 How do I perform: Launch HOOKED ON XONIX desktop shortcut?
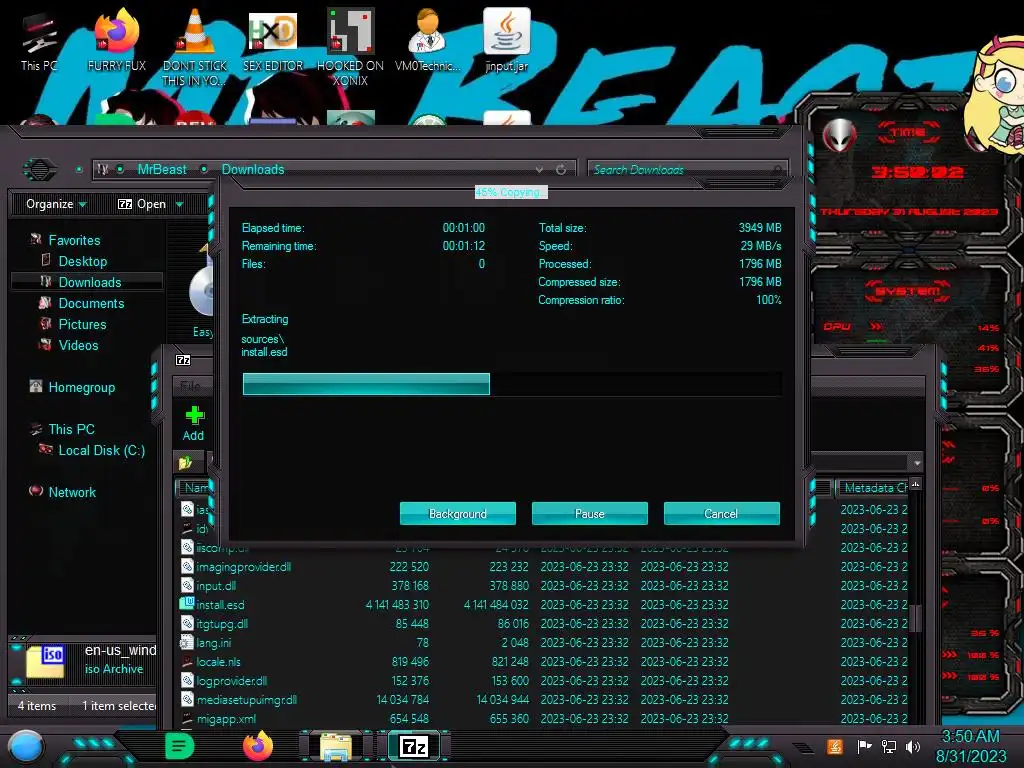pyautogui.click(x=350, y=47)
